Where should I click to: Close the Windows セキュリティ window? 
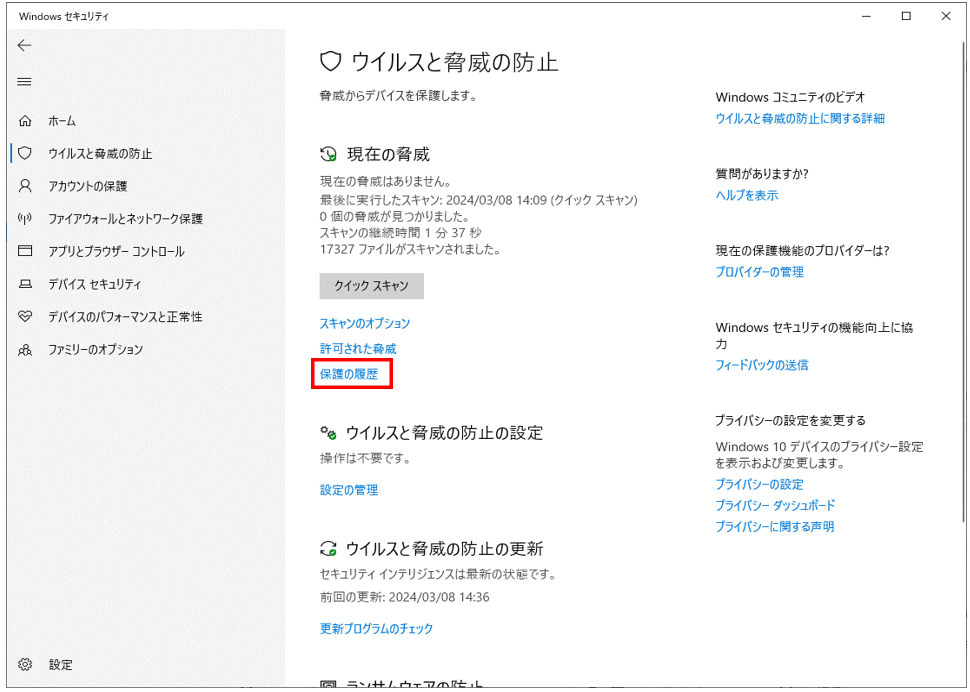pyautogui.click(x=946, y=17)
